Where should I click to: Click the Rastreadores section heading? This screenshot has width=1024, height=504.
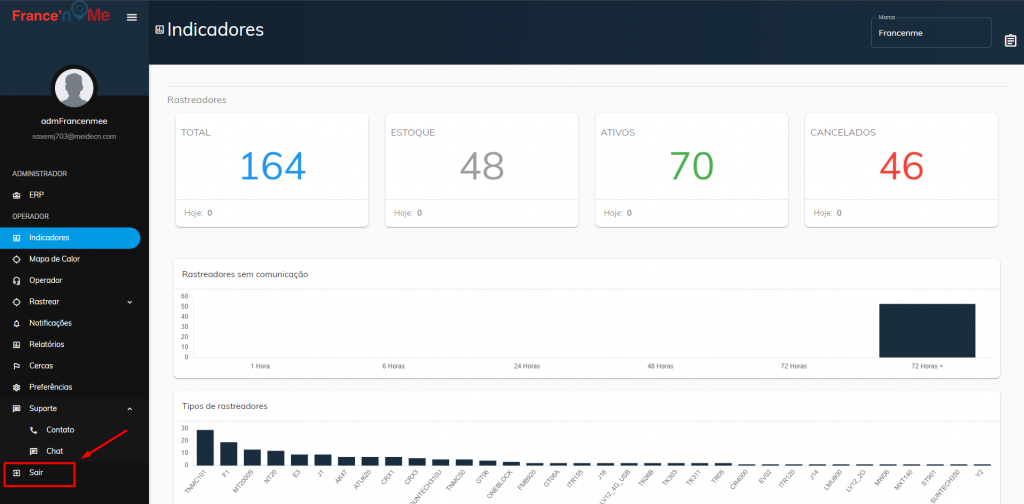(x=197, y=100)
